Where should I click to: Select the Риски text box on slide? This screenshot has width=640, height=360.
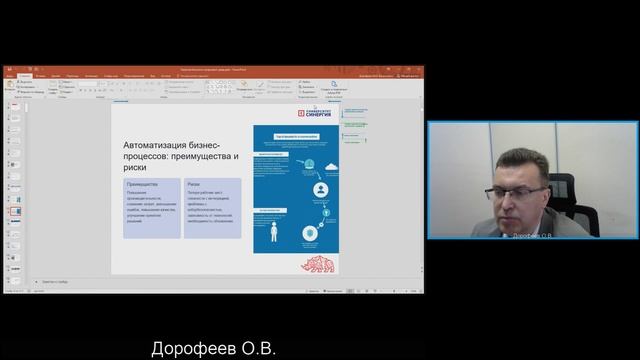[x=212, y=208]
